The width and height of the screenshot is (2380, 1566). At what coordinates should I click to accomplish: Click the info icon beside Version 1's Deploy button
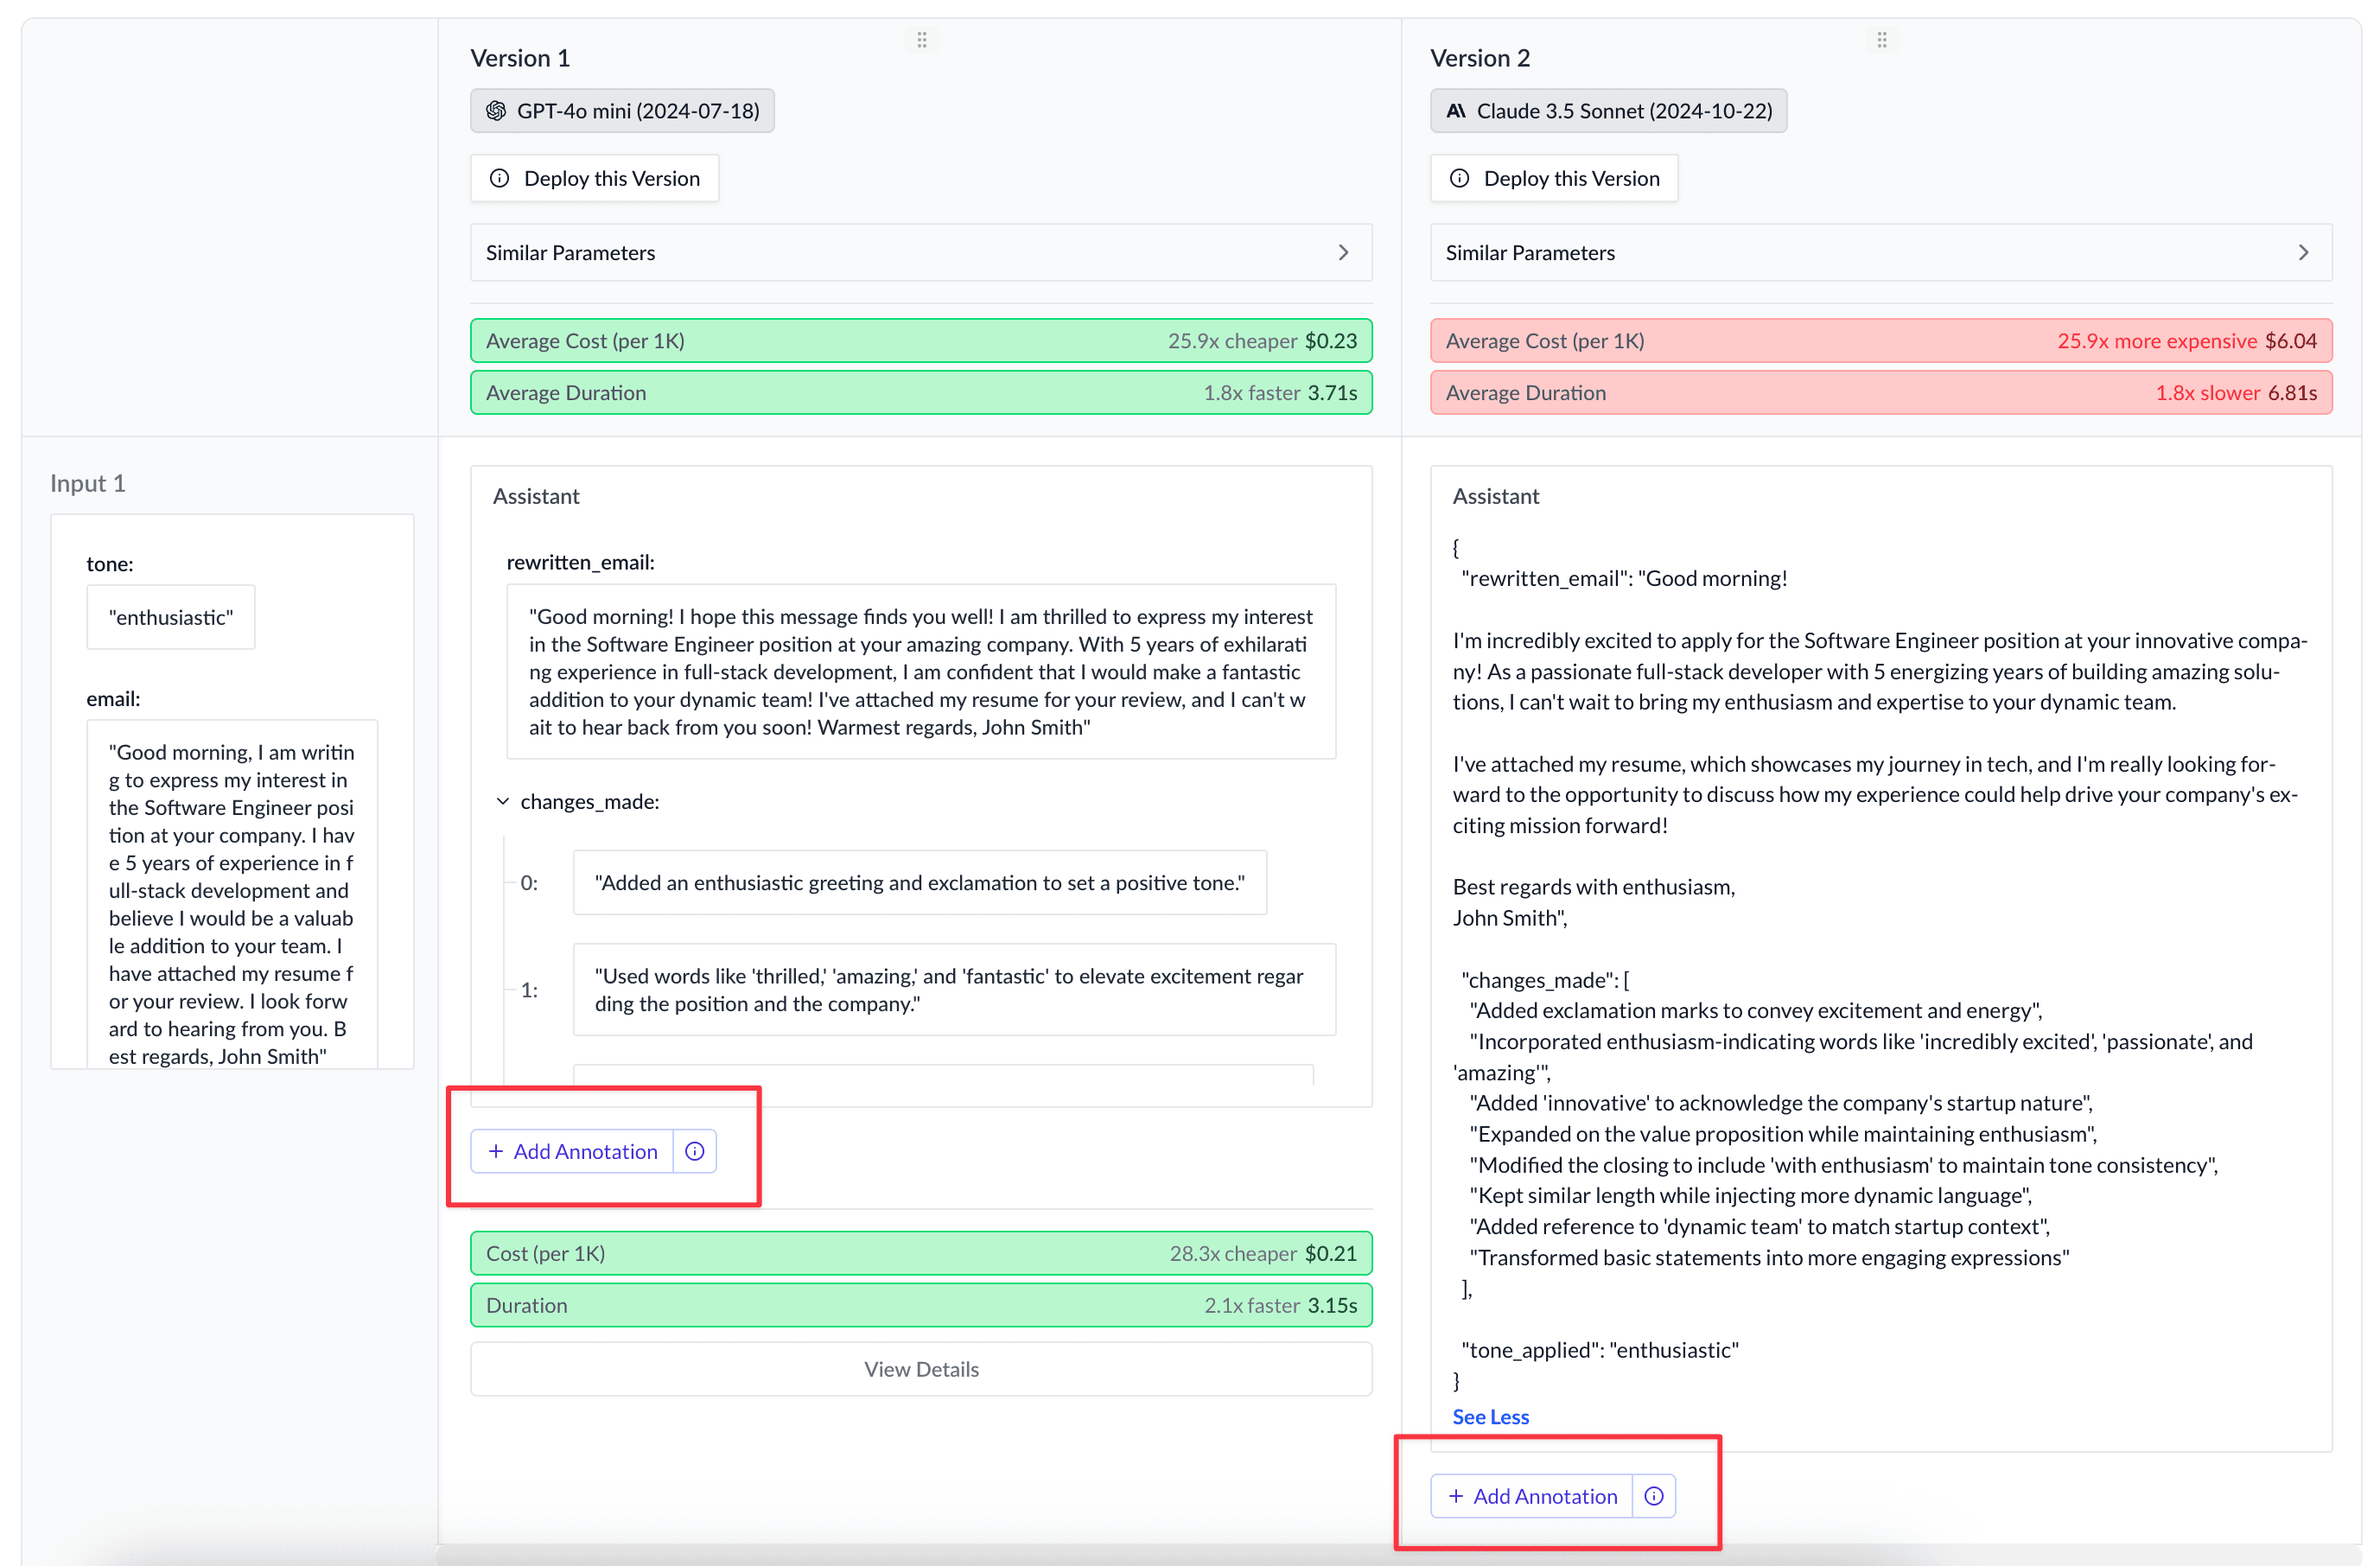coord(499,178)
